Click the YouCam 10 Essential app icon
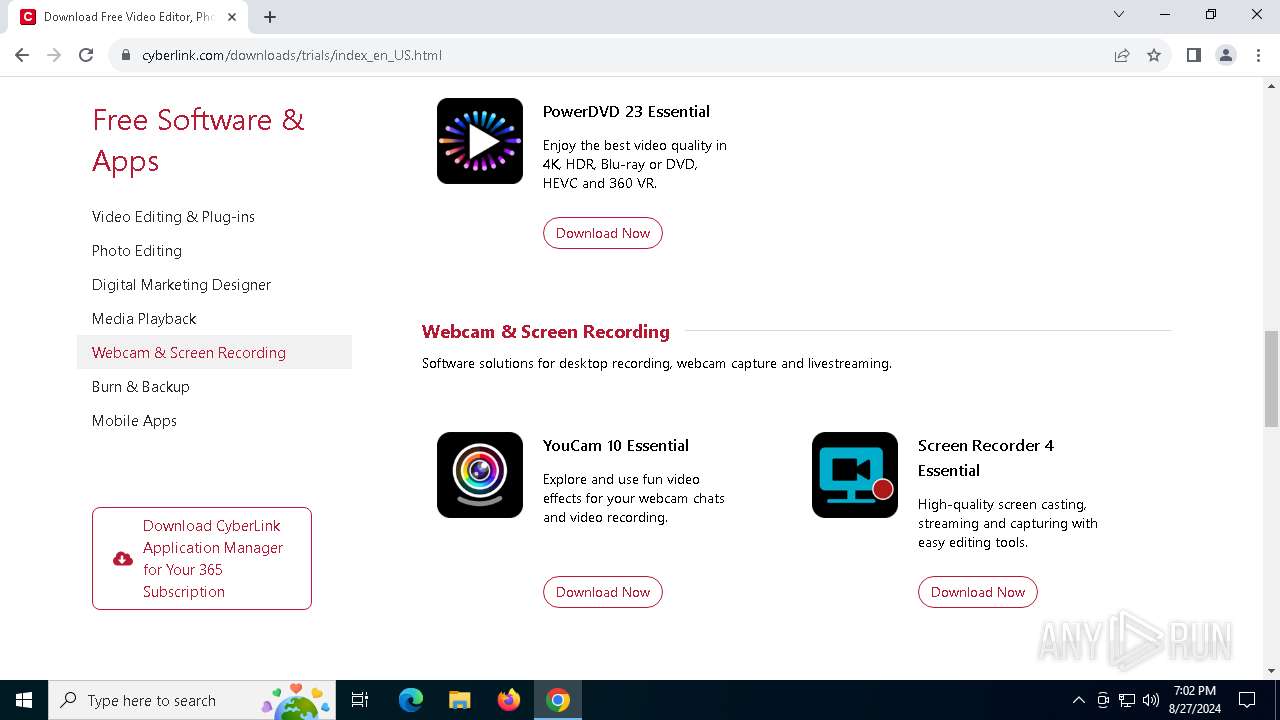The image size is (1280, 720). point(480,475)
